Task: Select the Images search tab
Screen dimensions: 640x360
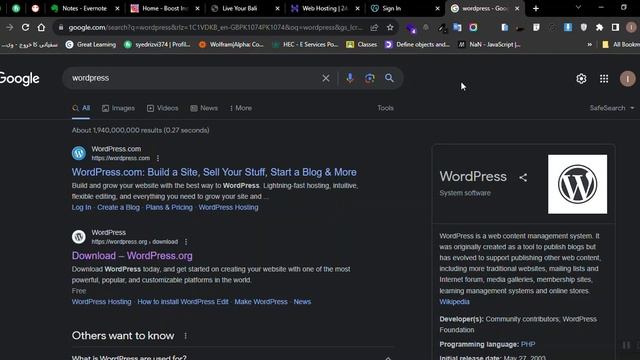Action: [118, 108]
